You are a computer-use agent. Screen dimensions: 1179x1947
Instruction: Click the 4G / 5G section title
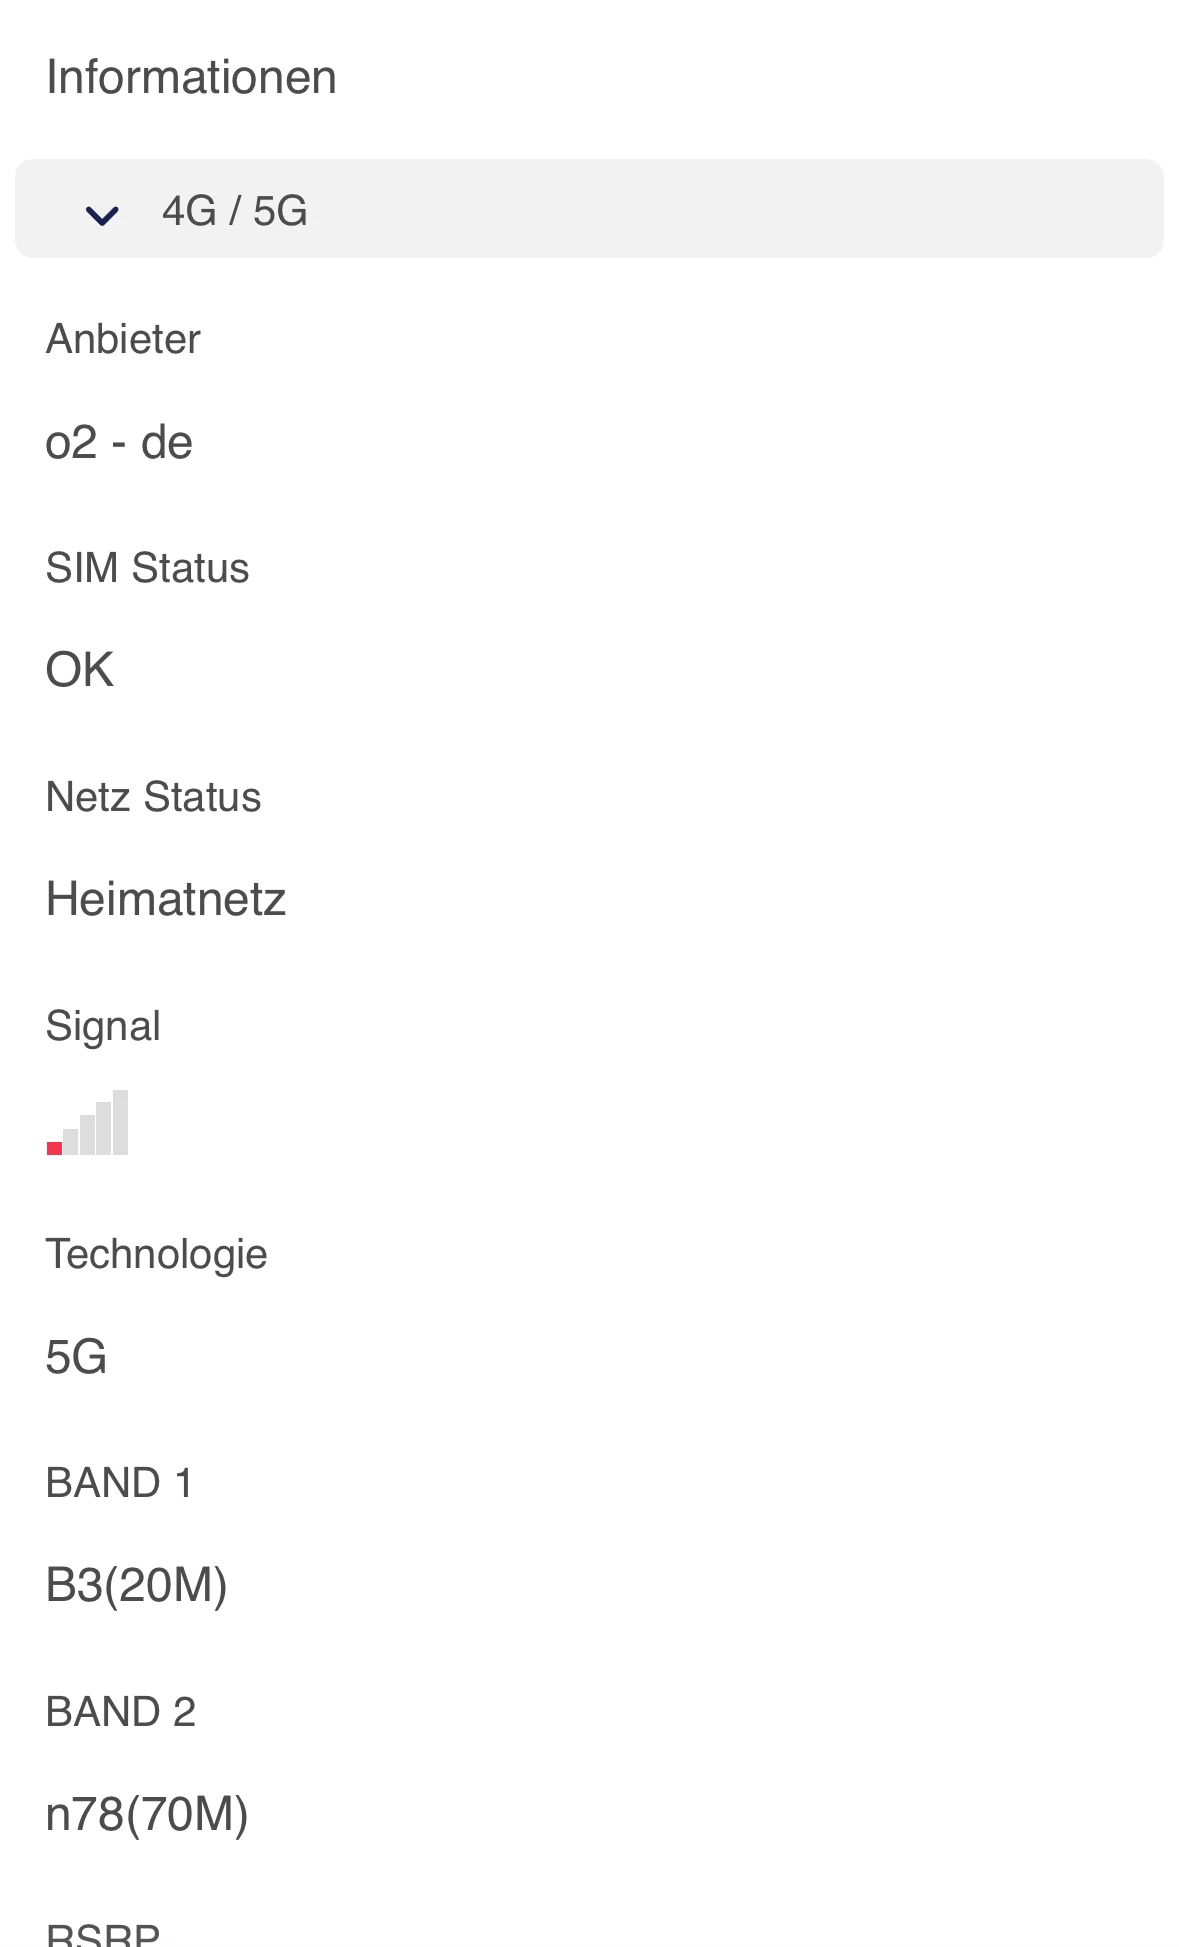234,211
